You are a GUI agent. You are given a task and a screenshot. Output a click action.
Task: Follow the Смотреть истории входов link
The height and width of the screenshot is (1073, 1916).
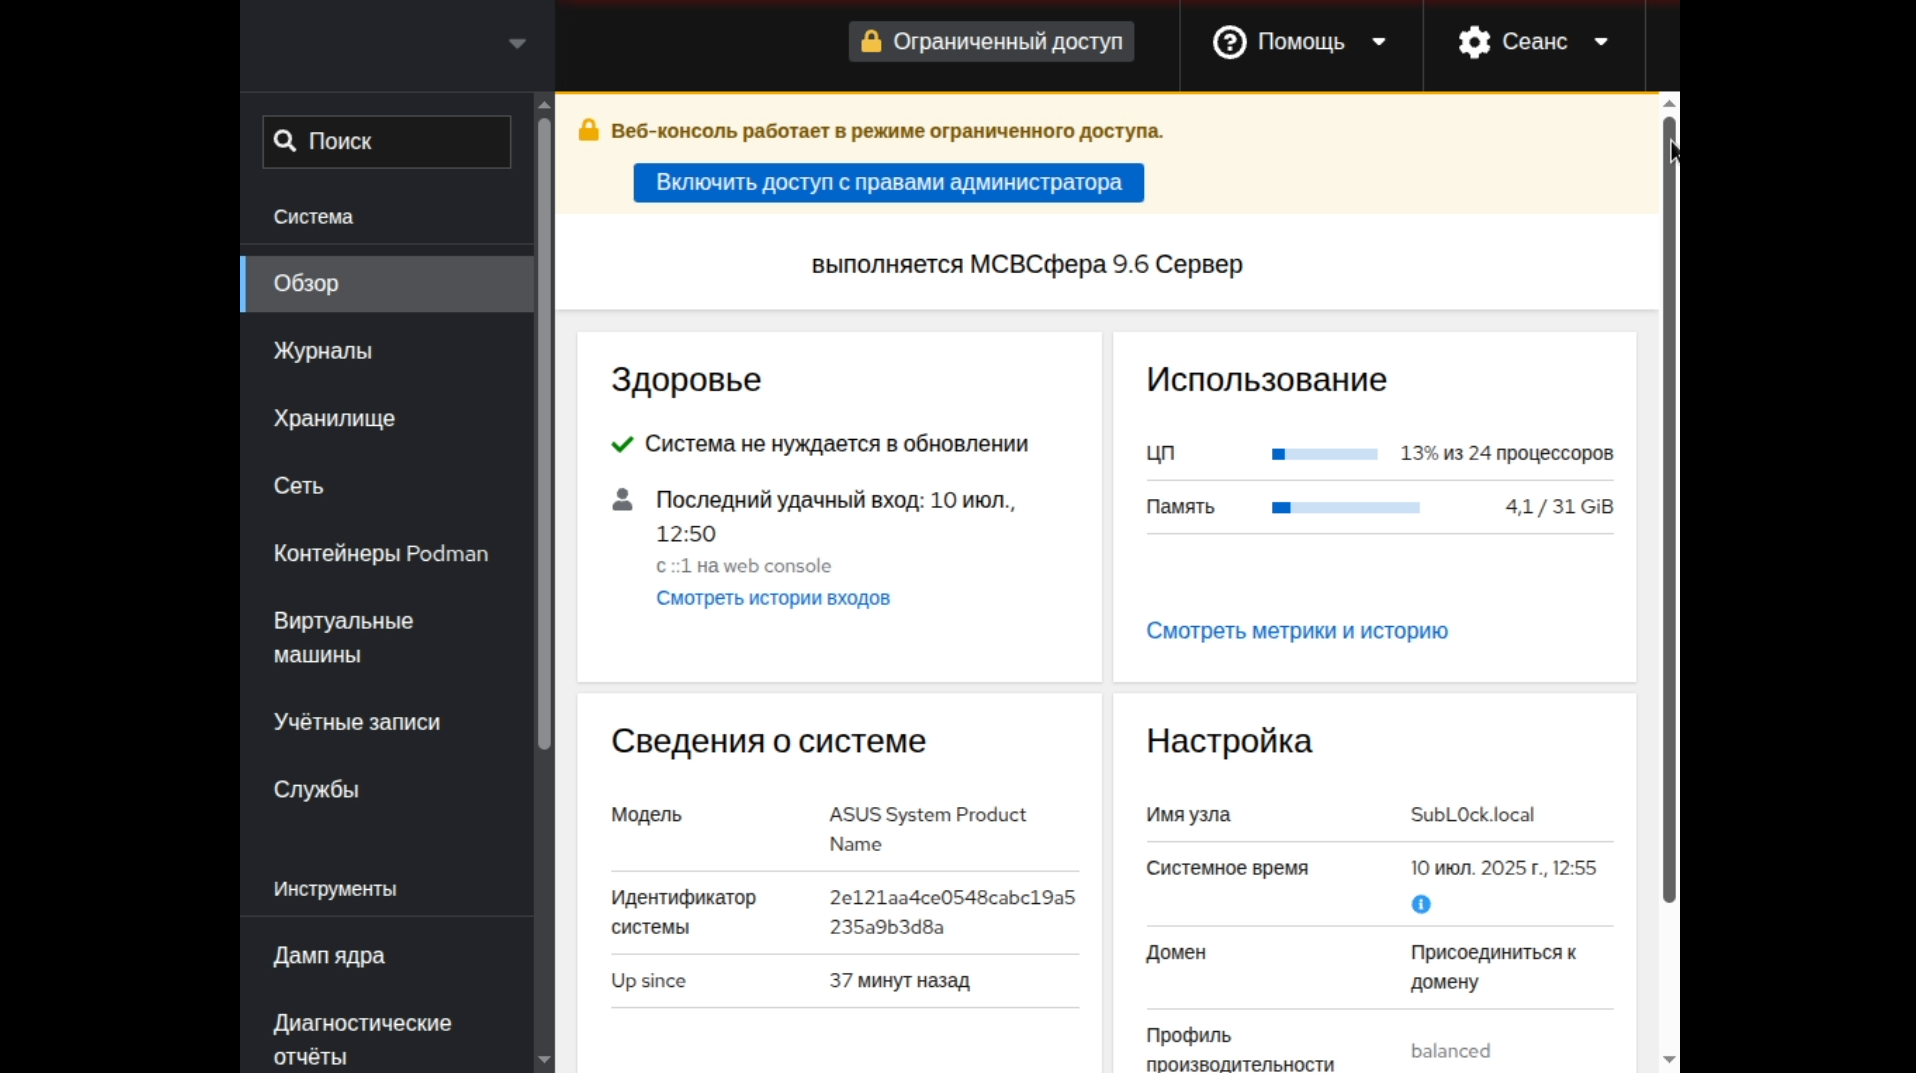coord(772,598)
